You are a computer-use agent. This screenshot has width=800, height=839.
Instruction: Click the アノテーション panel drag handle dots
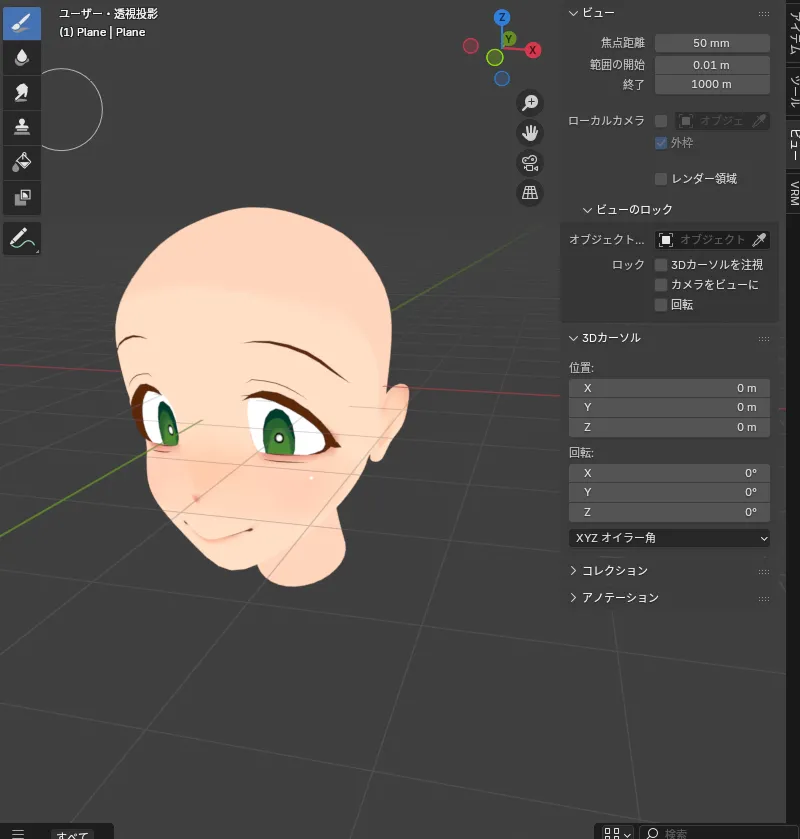[764, 599]
